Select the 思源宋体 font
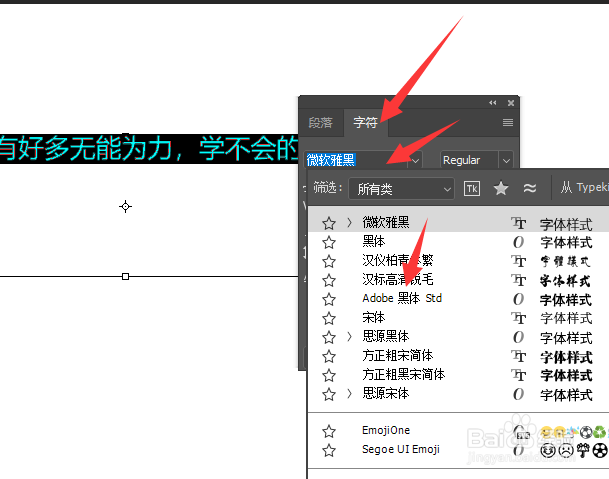The image size is (609, 479). click(x=386, y=393)
